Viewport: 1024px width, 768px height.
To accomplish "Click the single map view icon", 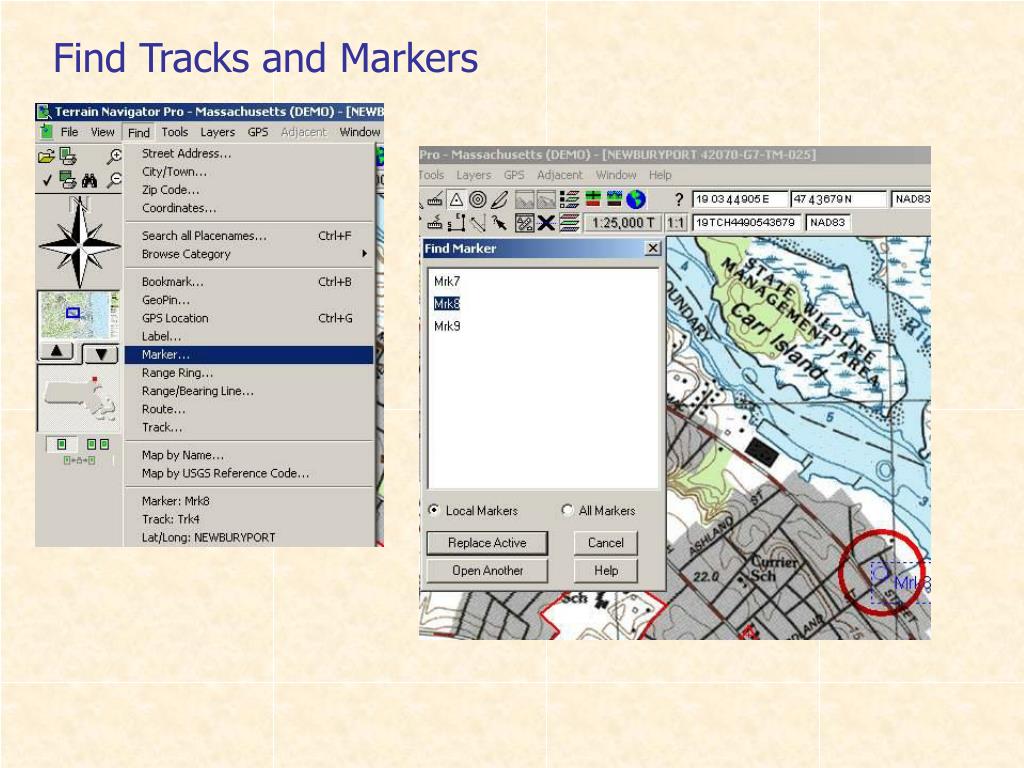I will point(61,445).
